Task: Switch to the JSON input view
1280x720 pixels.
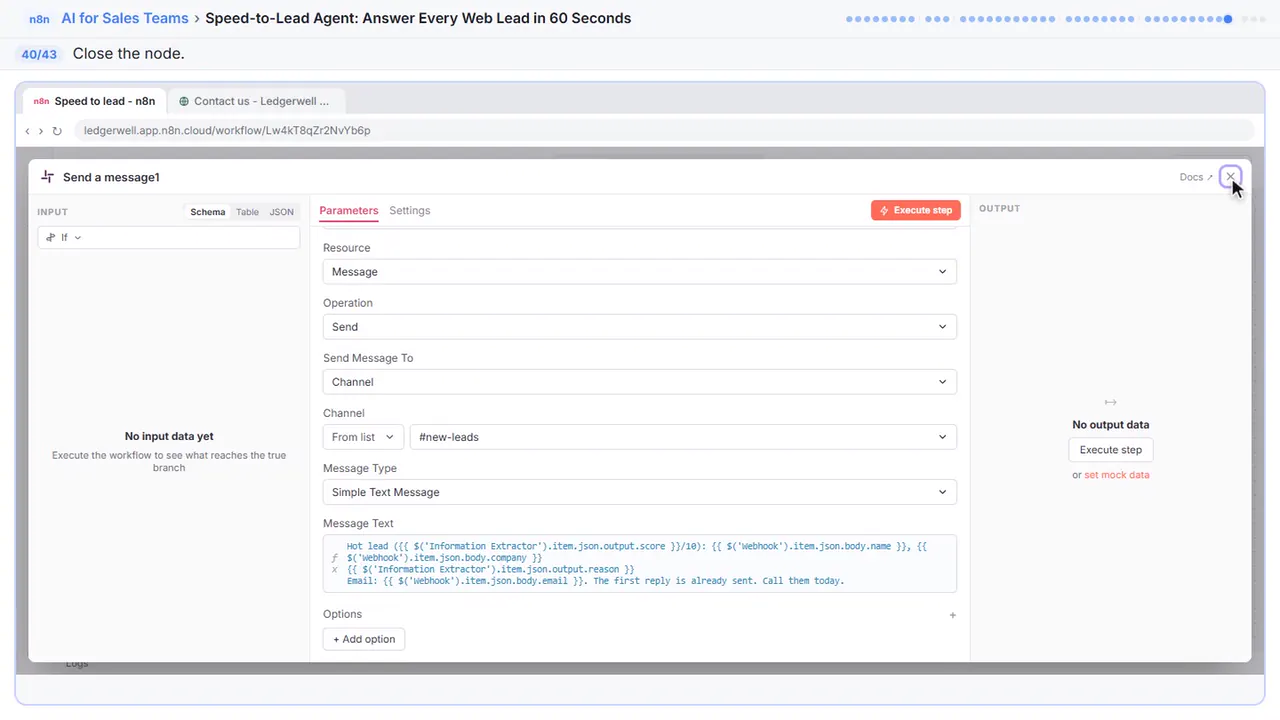Action: [x=282, y=212]
